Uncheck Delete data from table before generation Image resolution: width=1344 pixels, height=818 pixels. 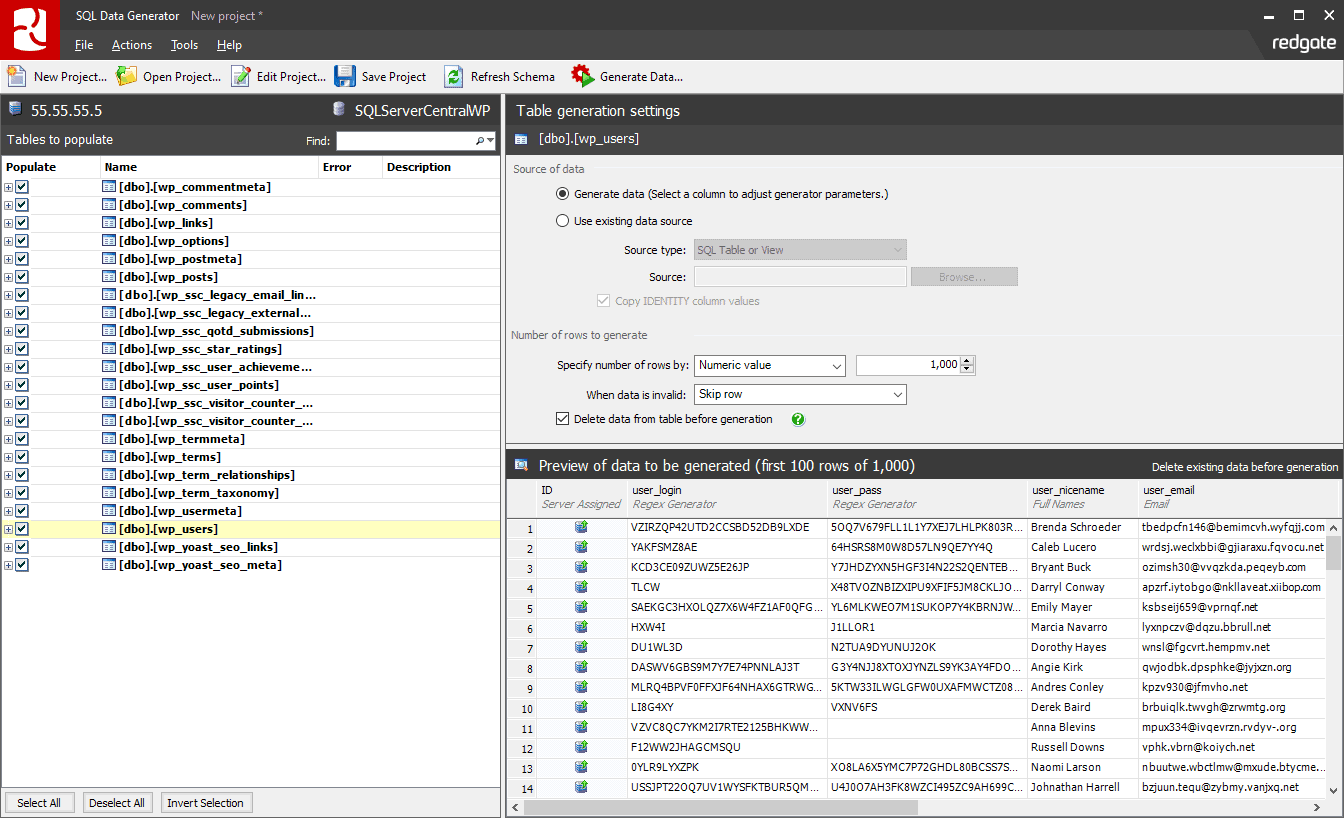click(562, 419)
